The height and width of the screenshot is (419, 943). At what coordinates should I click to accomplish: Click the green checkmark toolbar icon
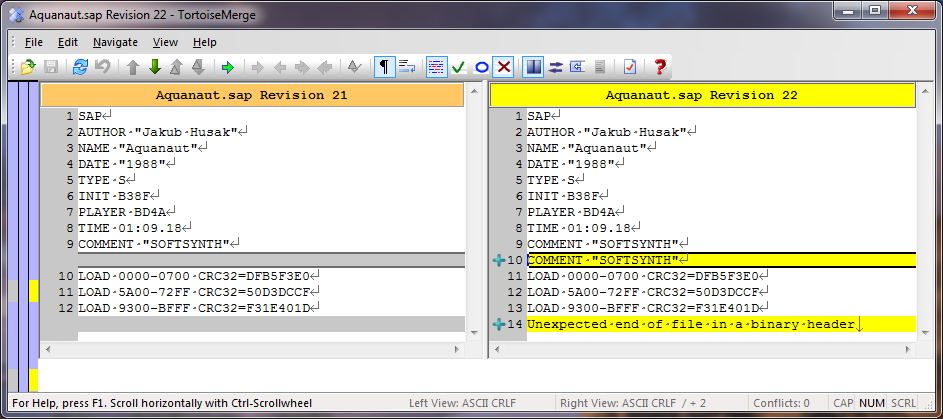click(459, 67)
